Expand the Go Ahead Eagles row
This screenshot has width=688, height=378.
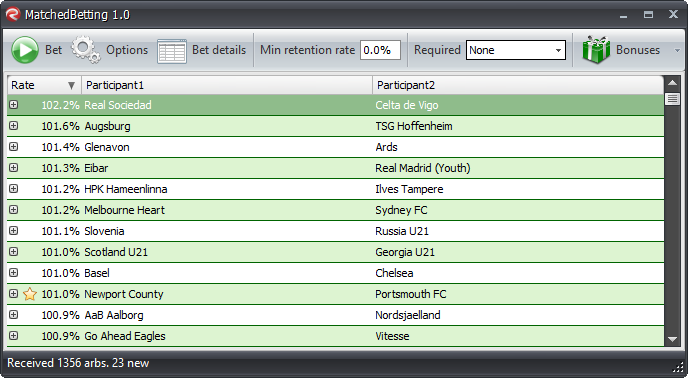click(x=14, y=335)
